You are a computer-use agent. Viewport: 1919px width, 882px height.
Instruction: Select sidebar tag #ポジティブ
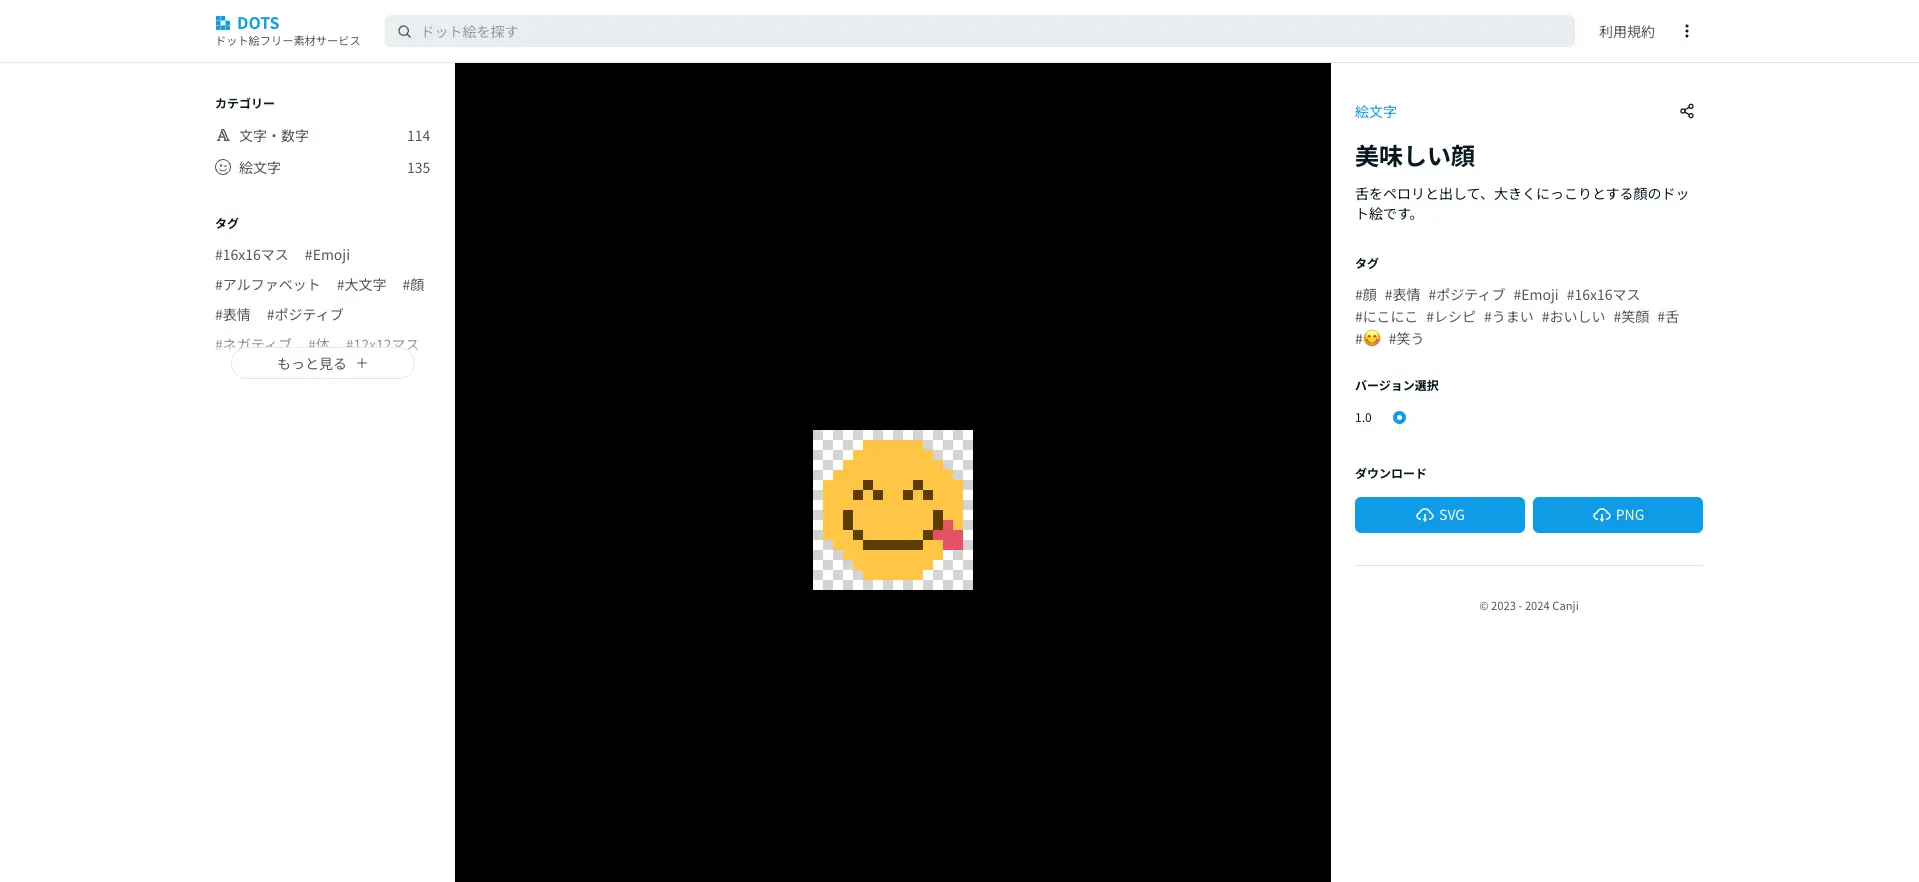pyautogui.click(x=305, y=315)
